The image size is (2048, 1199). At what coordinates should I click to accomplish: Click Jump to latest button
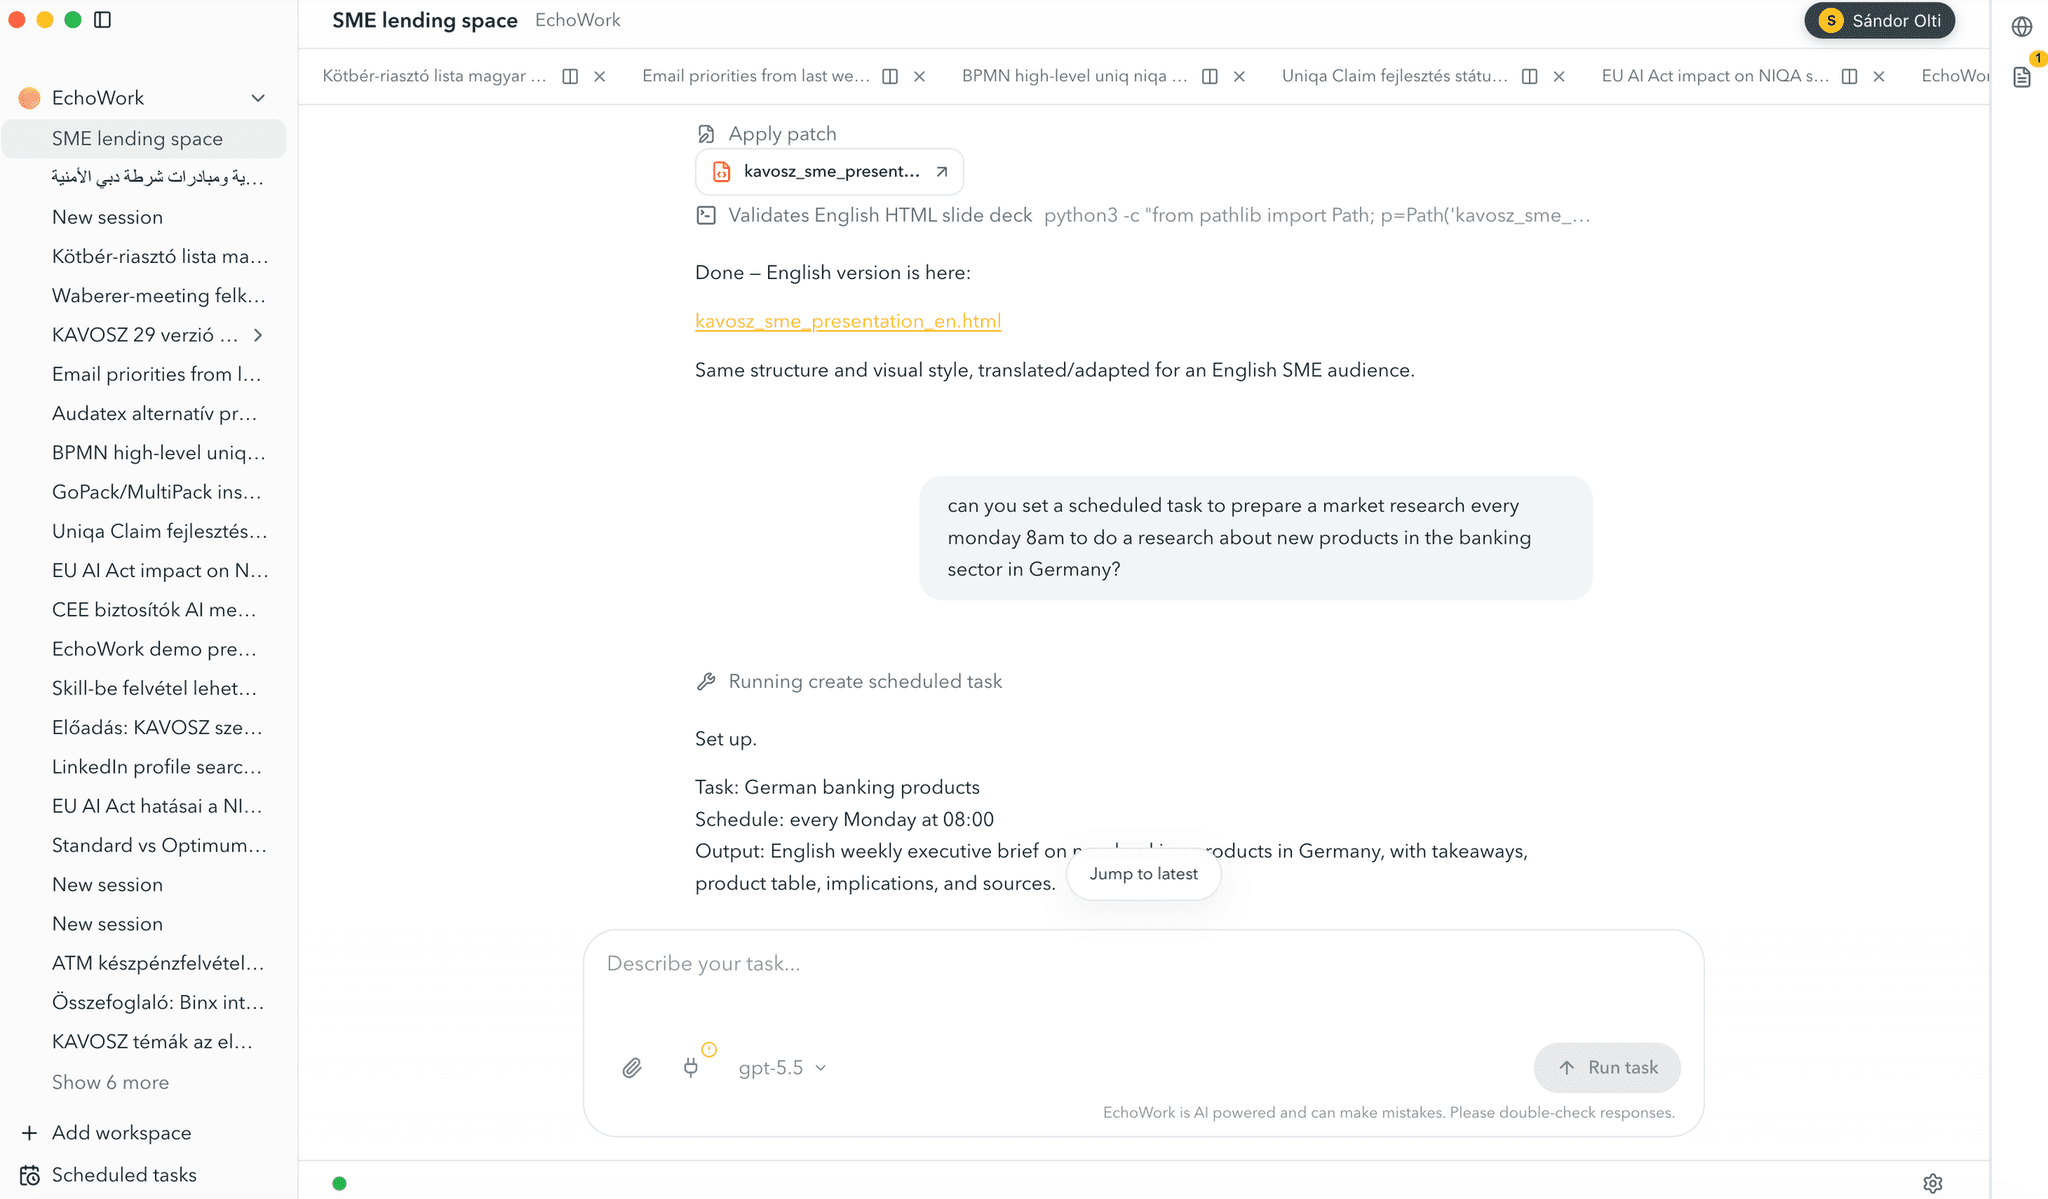1143,874
